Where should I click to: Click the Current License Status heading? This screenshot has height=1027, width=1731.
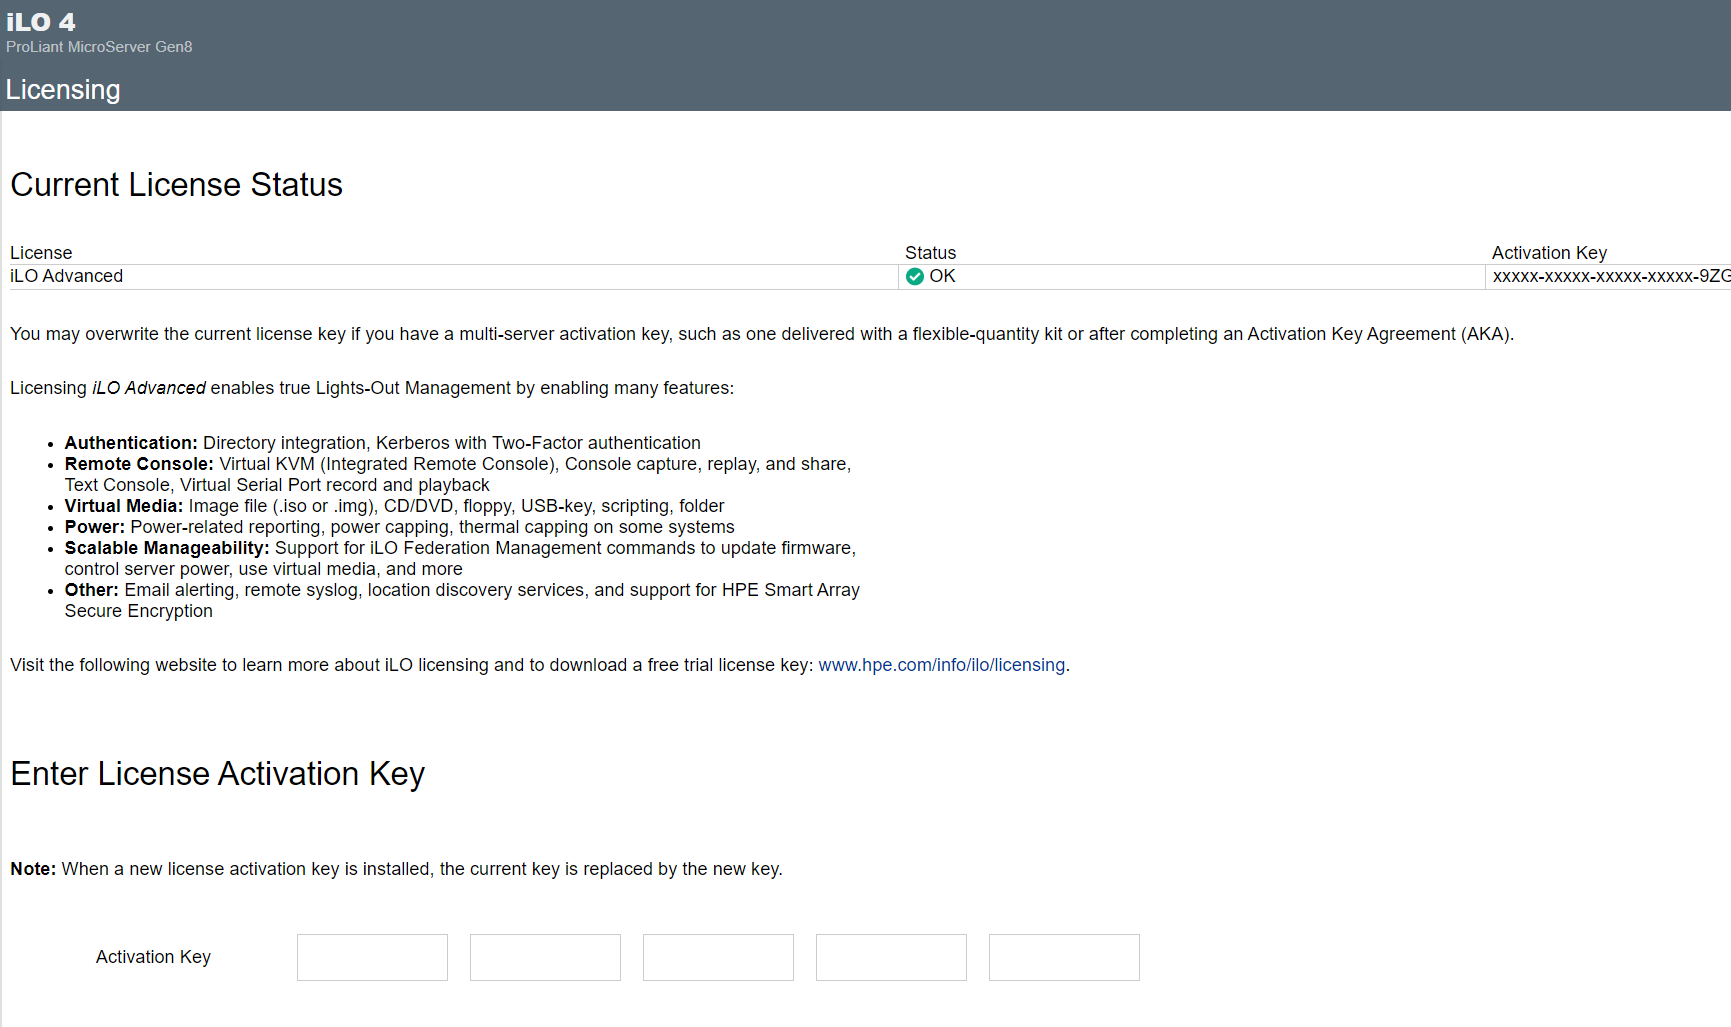pos(177,185)
